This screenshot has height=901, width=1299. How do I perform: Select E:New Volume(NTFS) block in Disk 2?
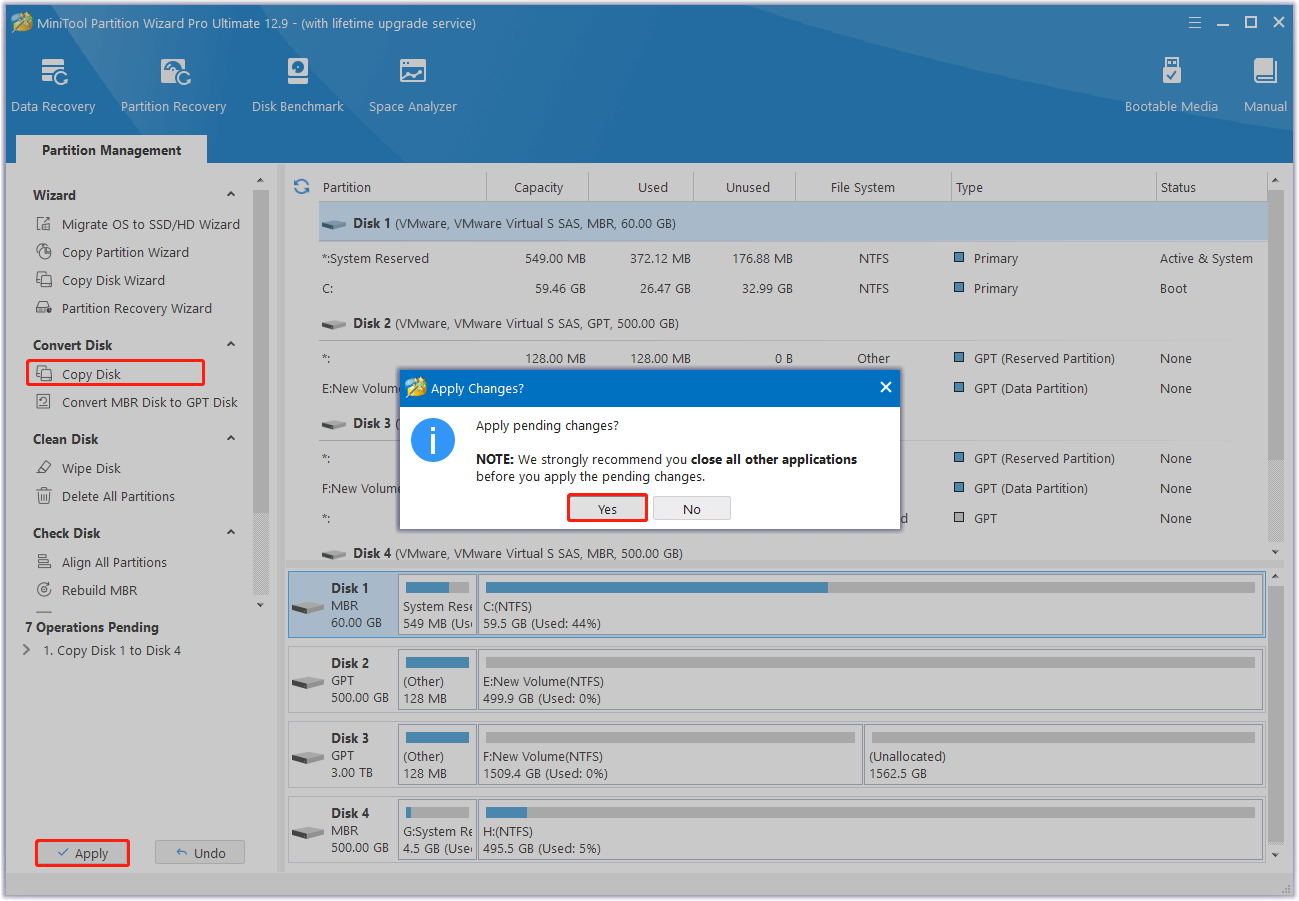coord(870,680)
